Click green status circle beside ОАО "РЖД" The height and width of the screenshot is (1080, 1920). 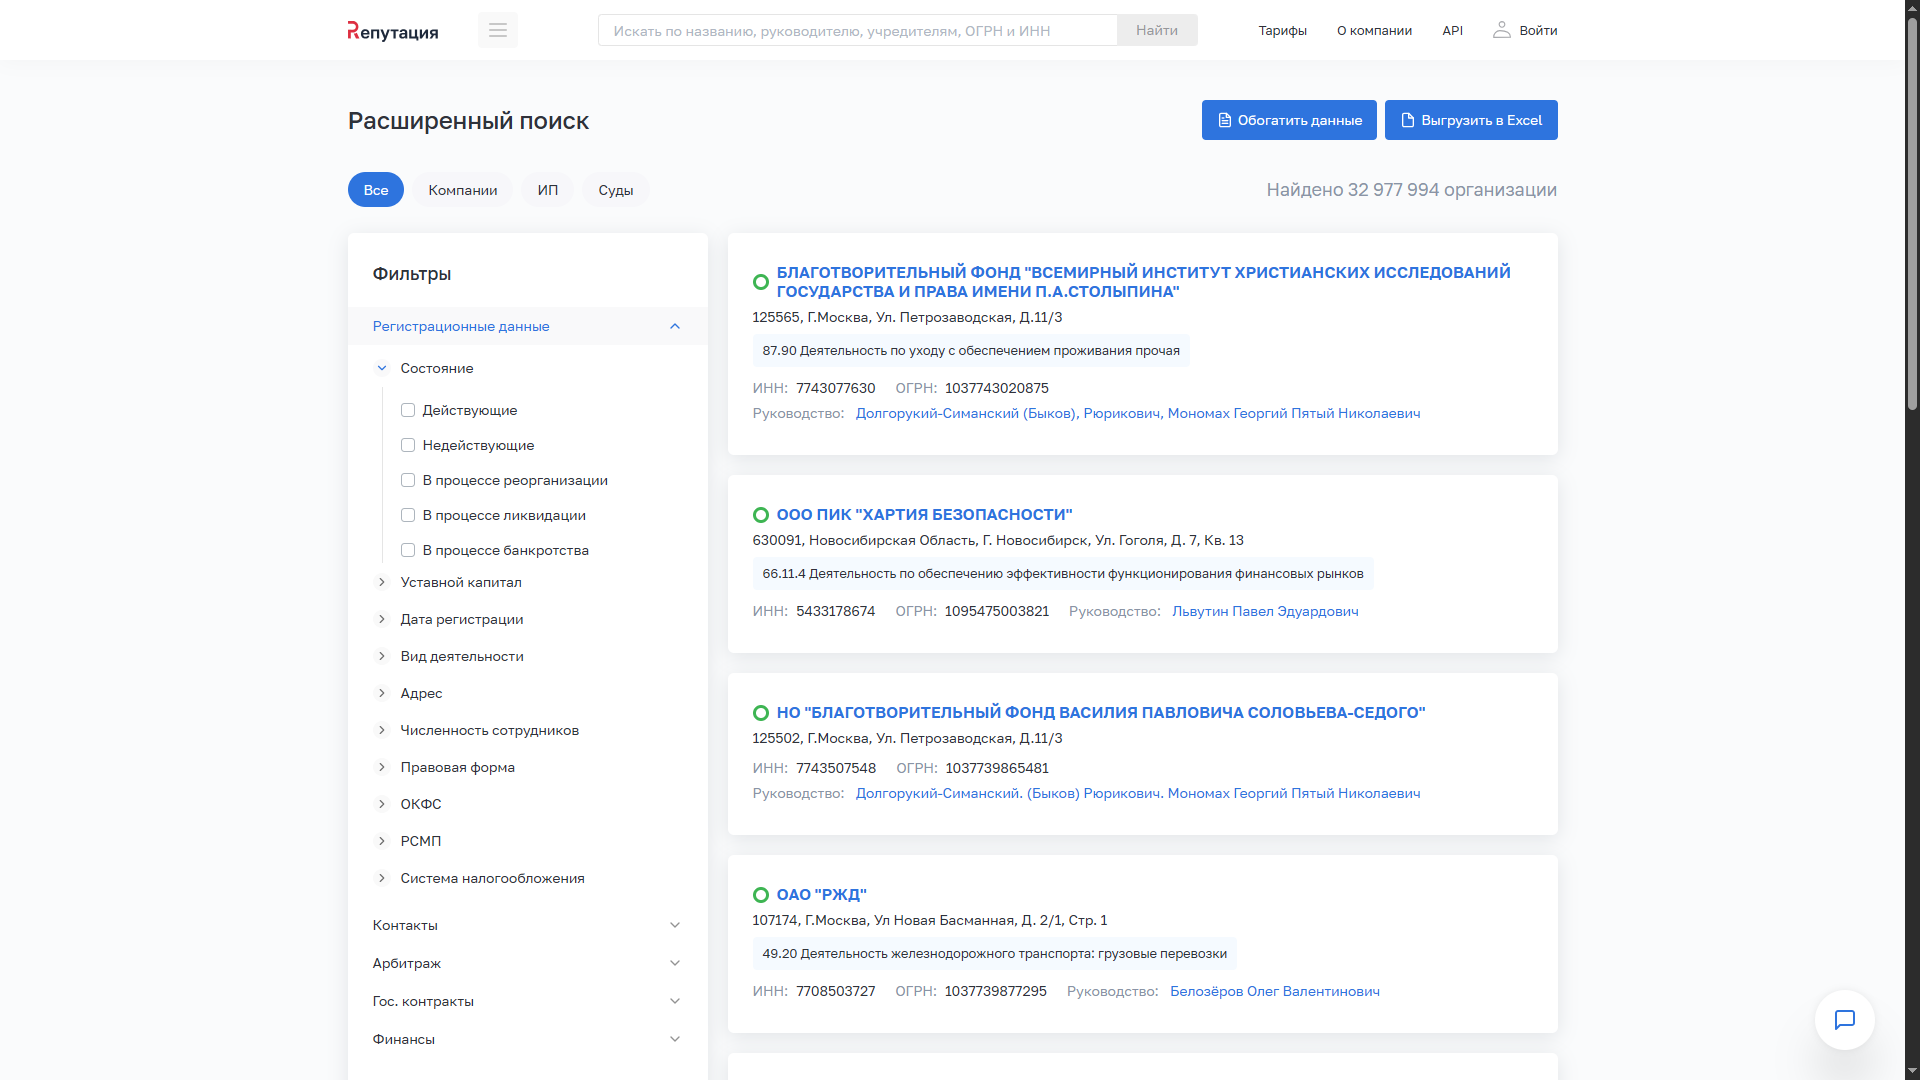(760, 895)
